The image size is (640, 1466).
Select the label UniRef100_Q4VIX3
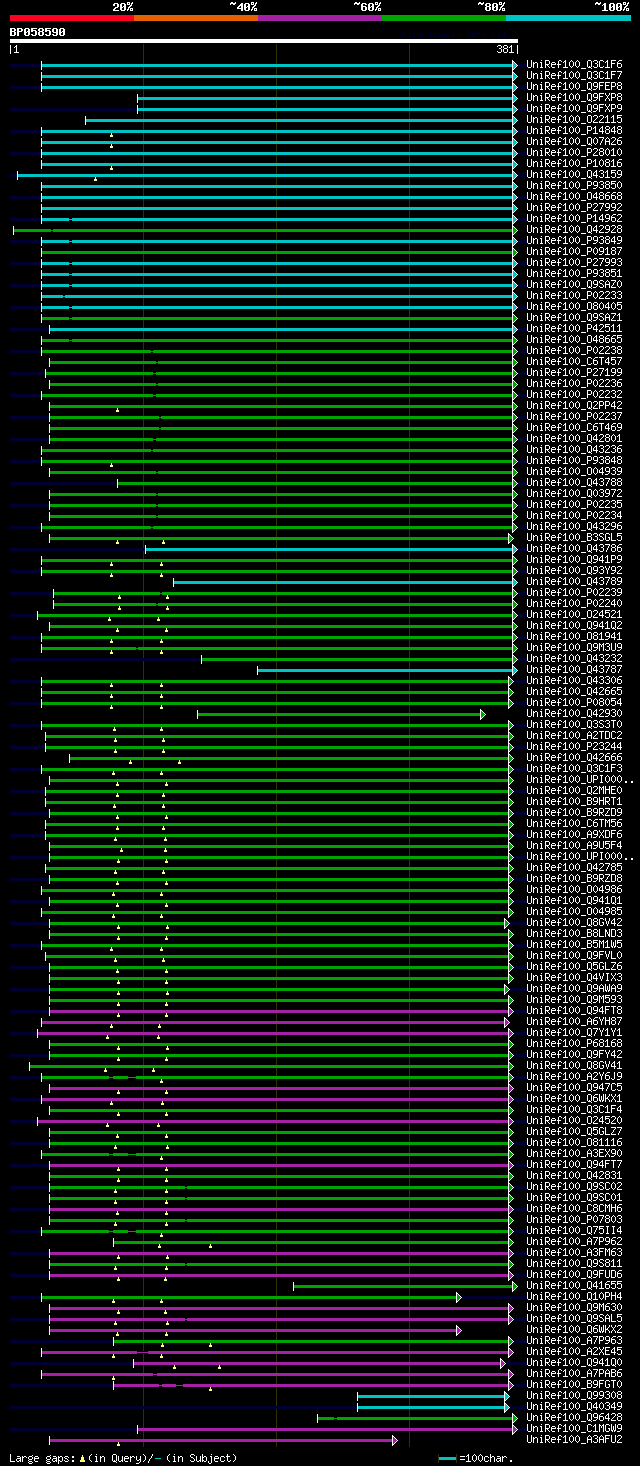pos(574,978)
